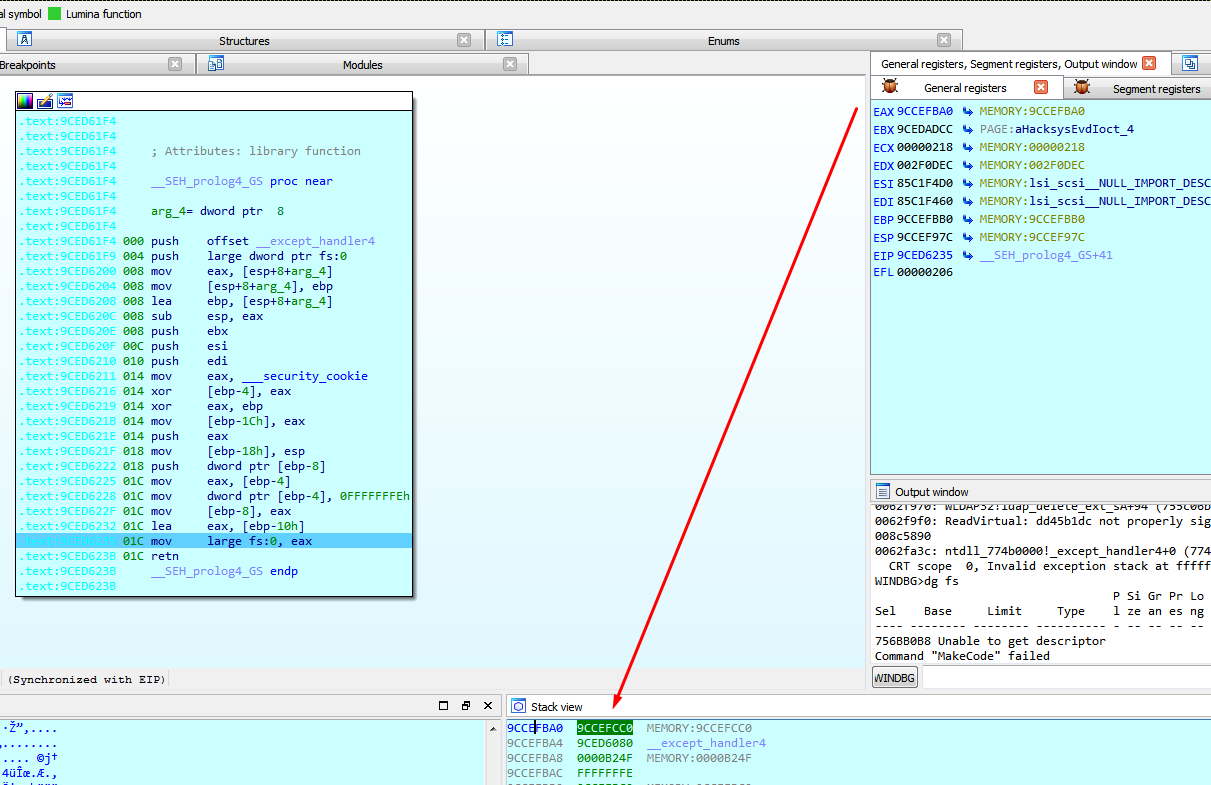Click the third icon in graph node header
This screenshot has width=1211, height=785.
(x=65, y=101)
